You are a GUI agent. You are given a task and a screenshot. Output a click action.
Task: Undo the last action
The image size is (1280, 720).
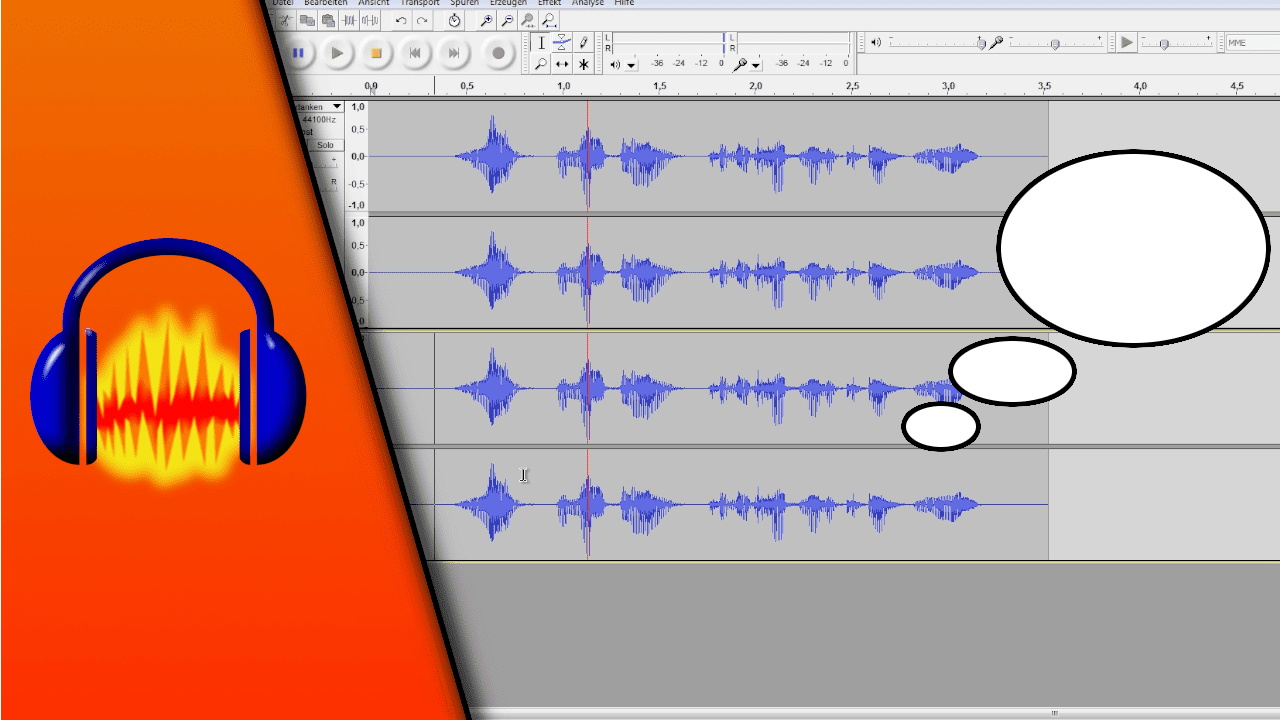401,20
